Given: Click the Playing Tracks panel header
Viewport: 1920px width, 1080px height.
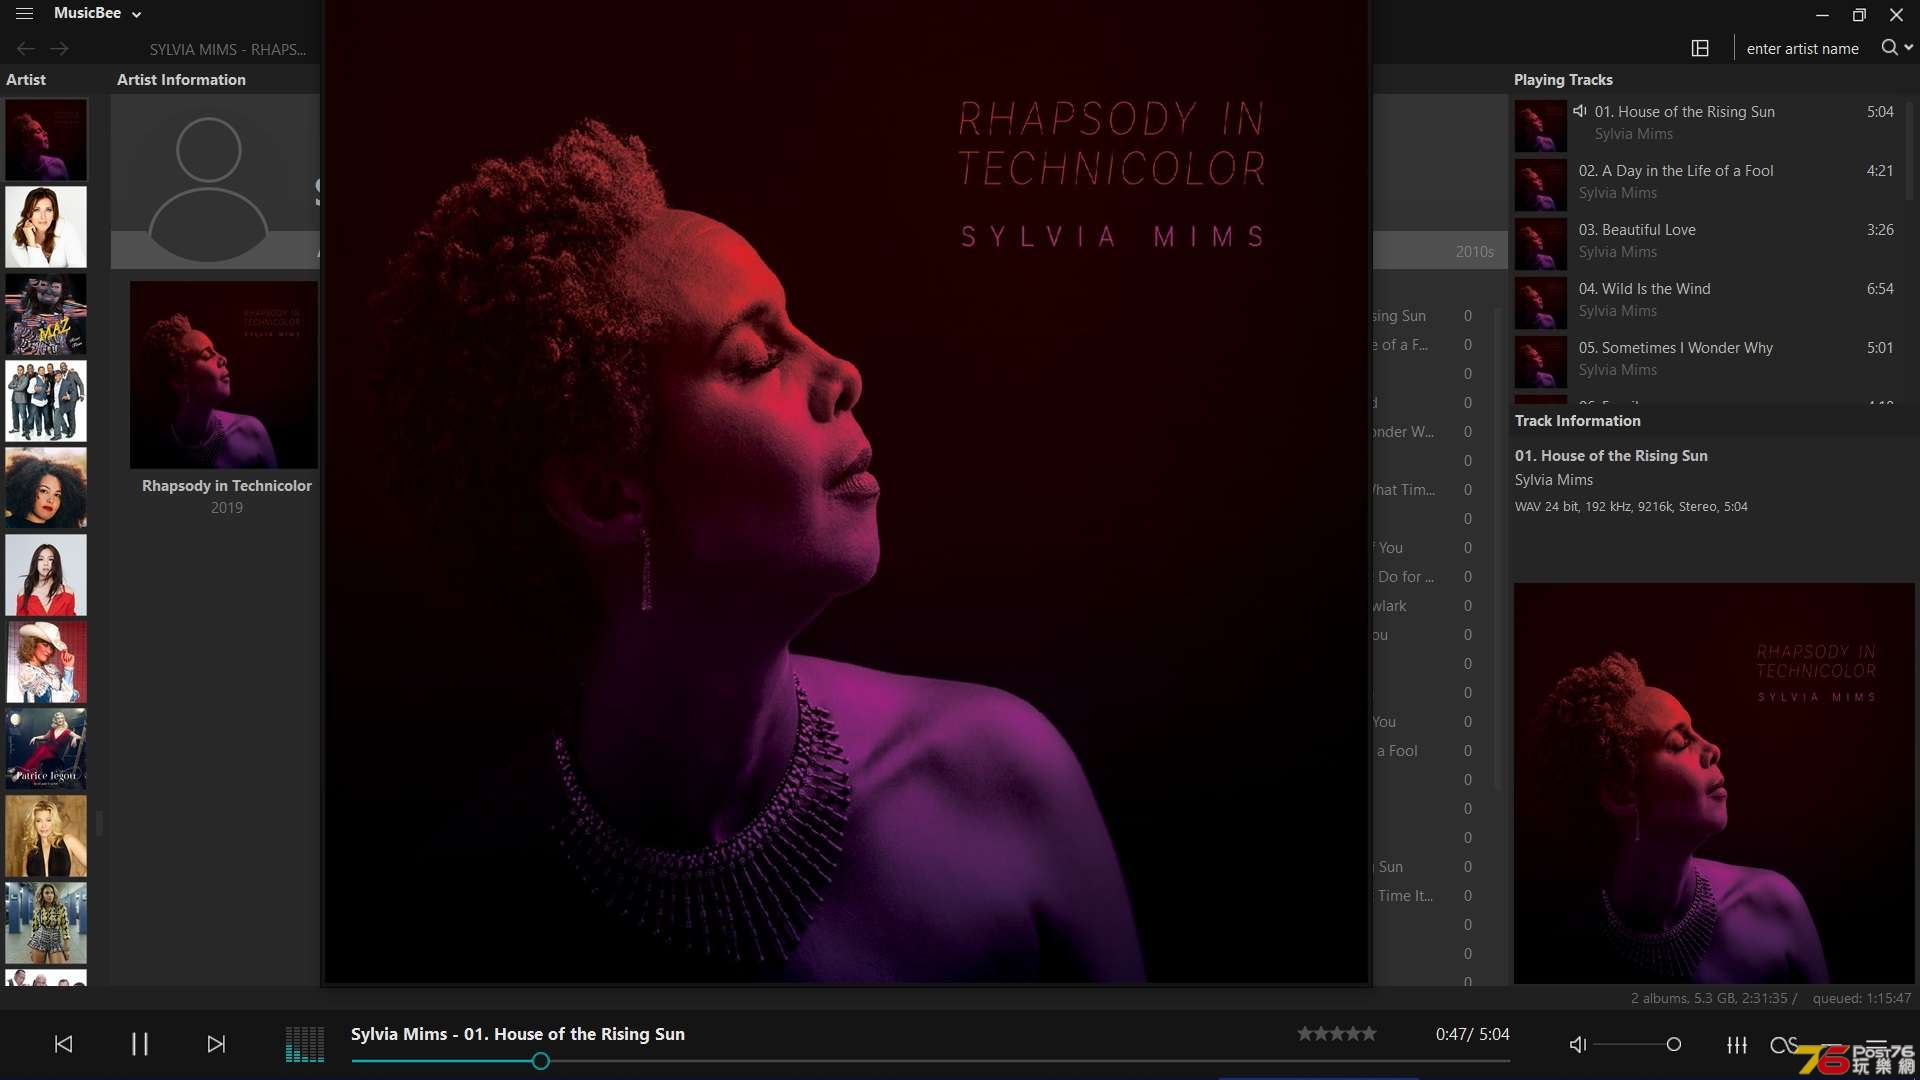Looking at the screenshot, I should 1562,79.
